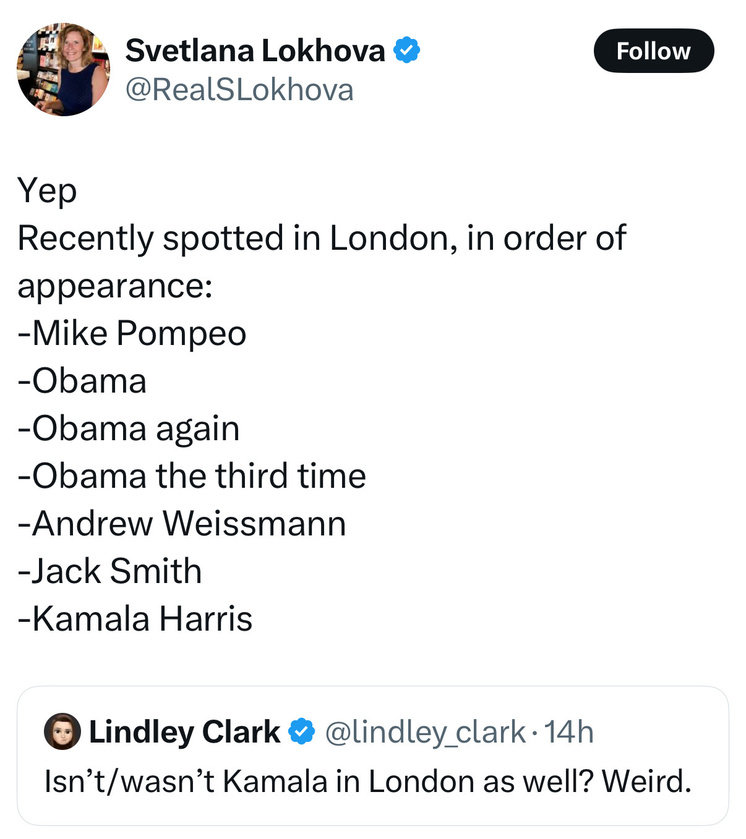
Task: Click the @lindley_clark handle
Action: click(425, 733)
